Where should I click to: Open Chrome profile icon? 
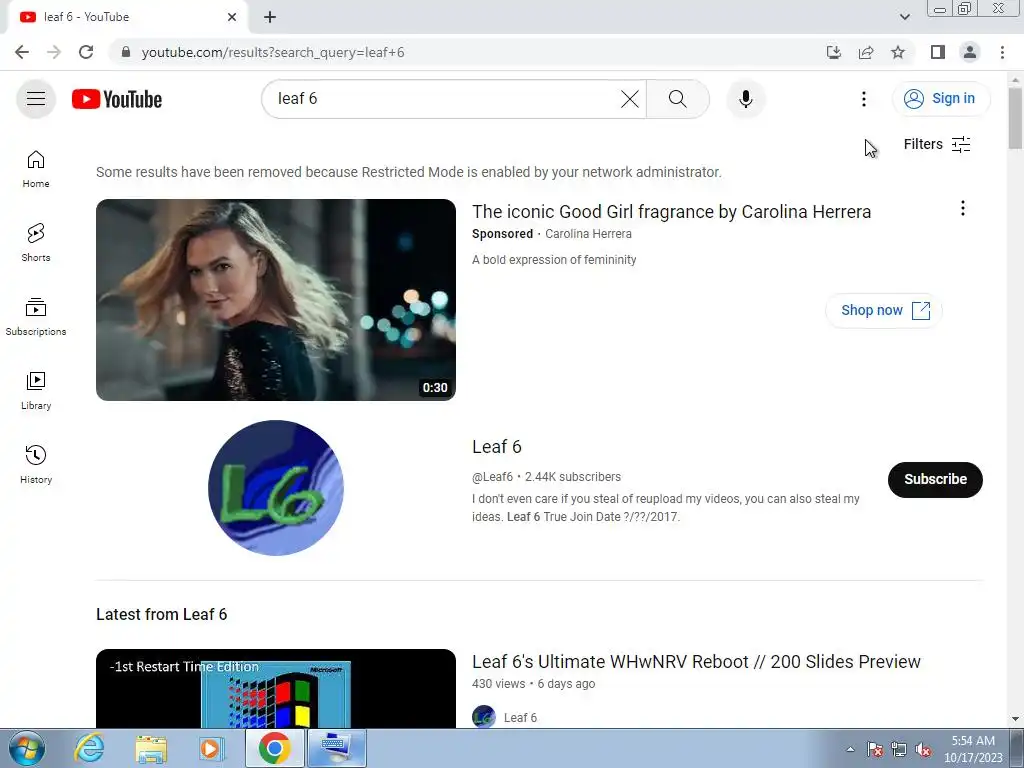pos(970,52)
